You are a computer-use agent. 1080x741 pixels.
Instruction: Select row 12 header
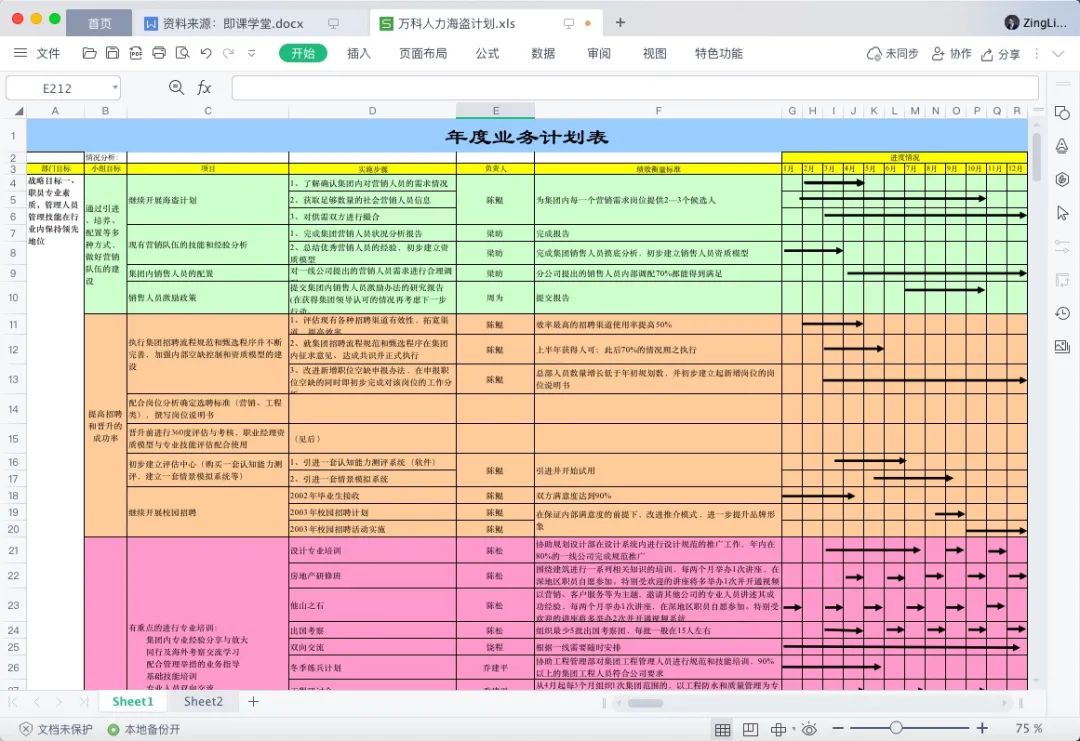tap(13, 350)
